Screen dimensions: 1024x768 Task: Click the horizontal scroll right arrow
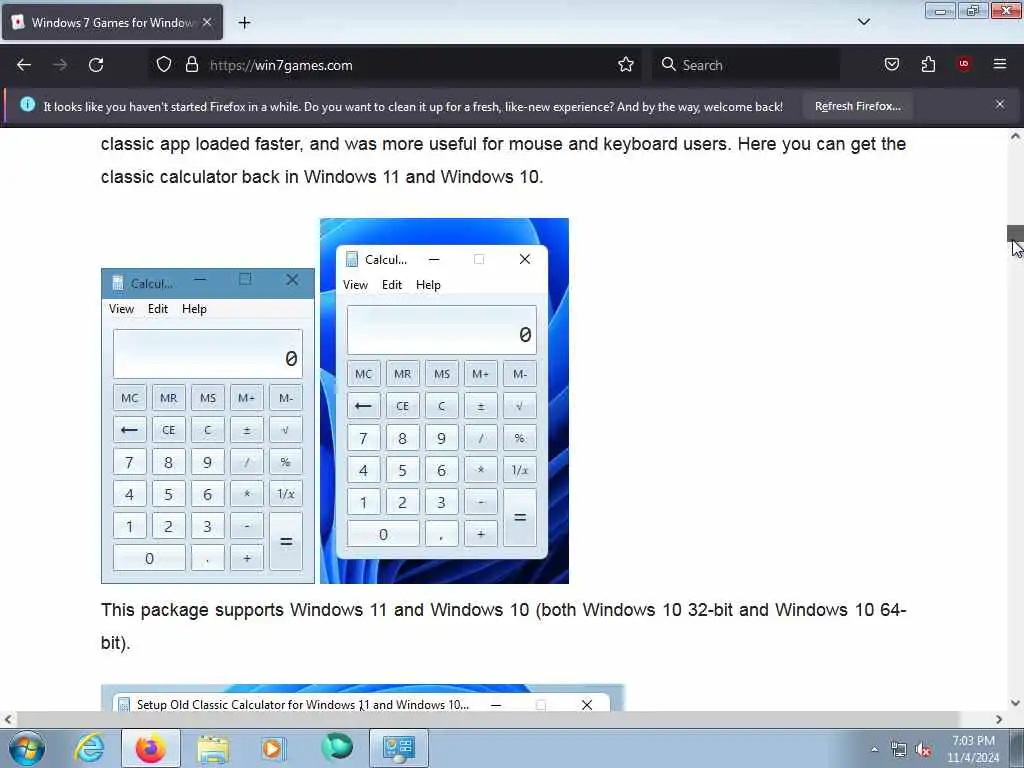[999, 720]
